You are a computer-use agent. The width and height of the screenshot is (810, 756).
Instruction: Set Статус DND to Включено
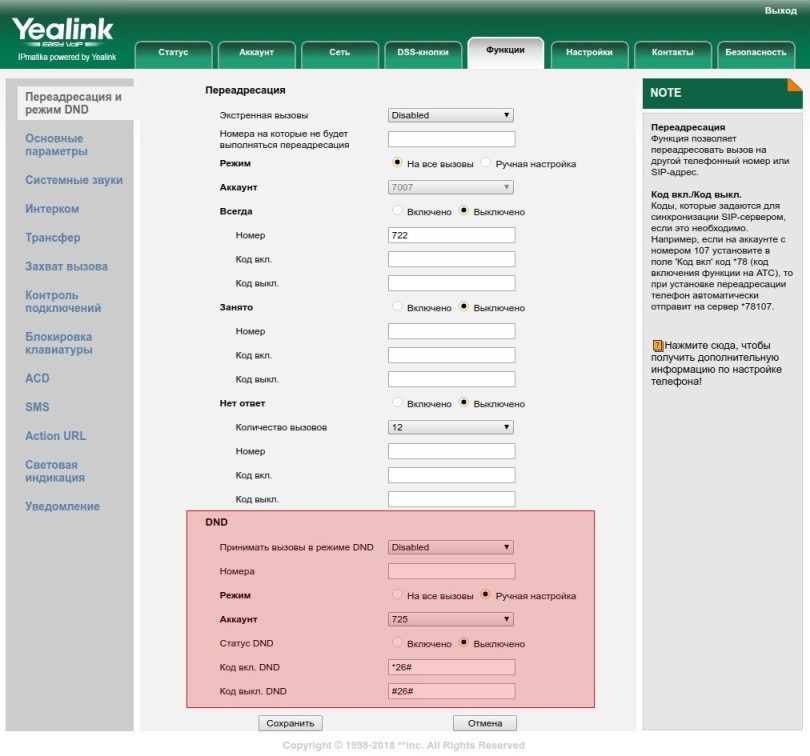[x=397, y=642]
